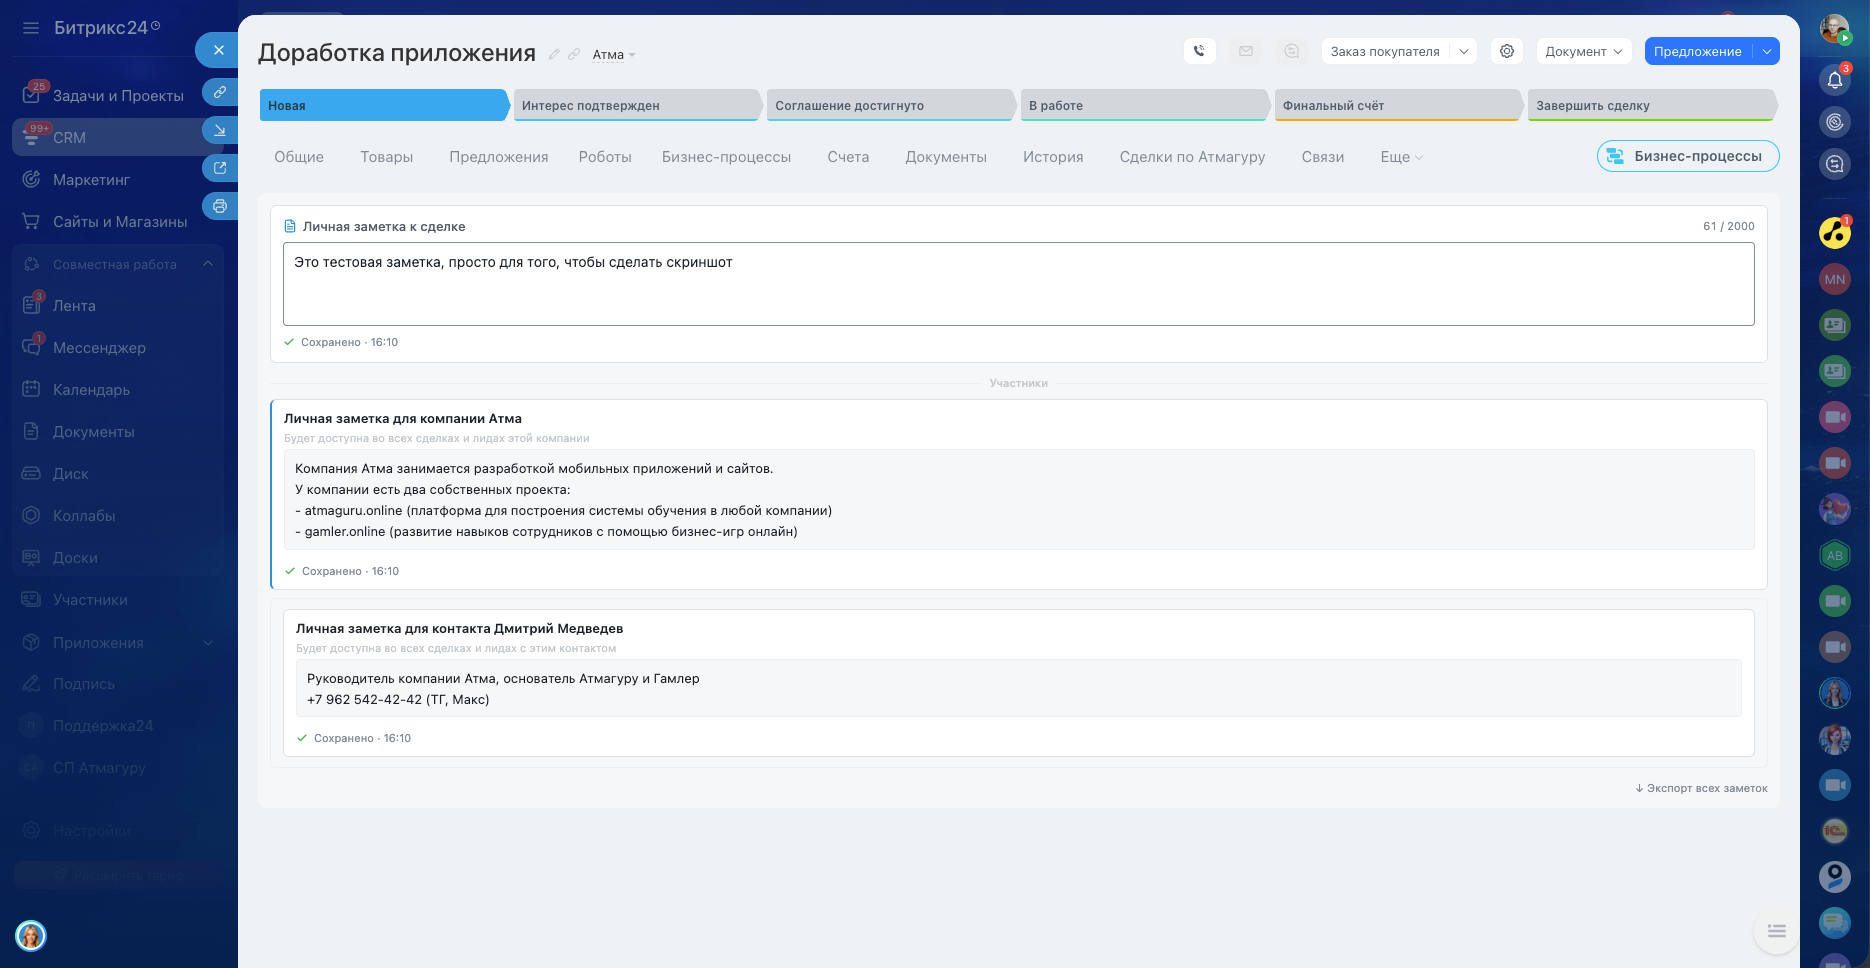
Task: Click the phone call icon button
Action: click(1199, 51)
